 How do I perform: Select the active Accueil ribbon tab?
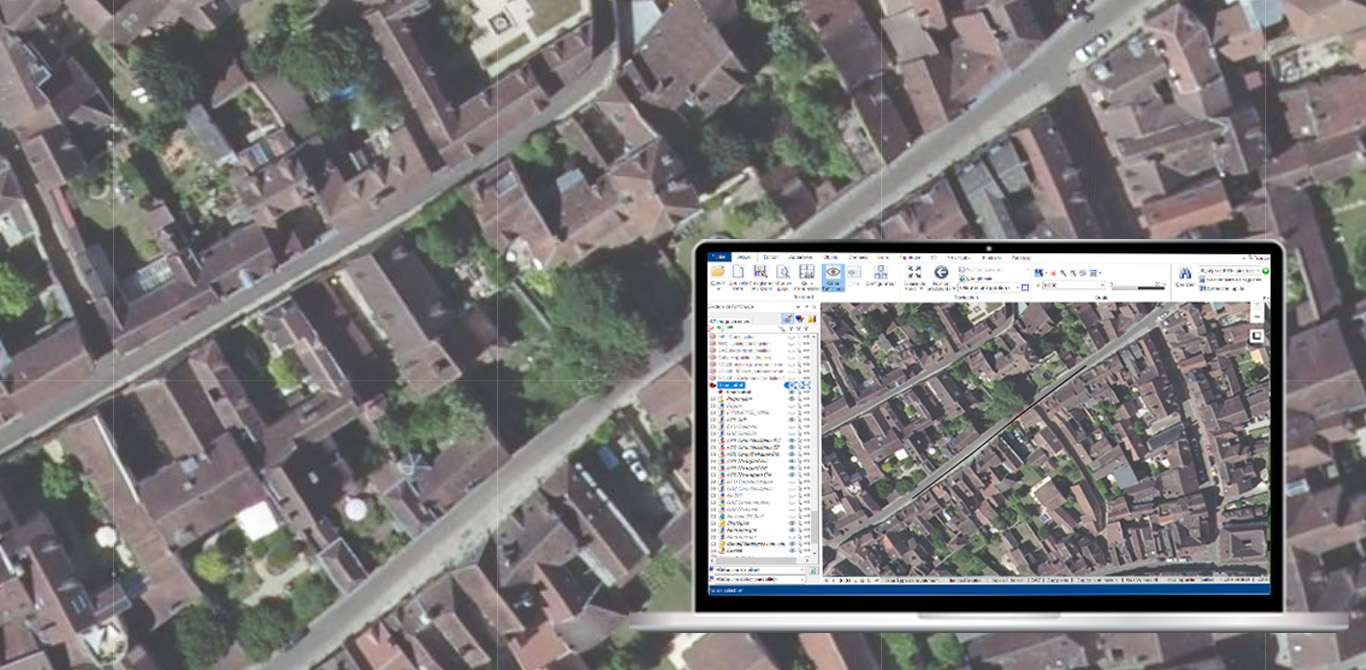(x=743, y=257)
